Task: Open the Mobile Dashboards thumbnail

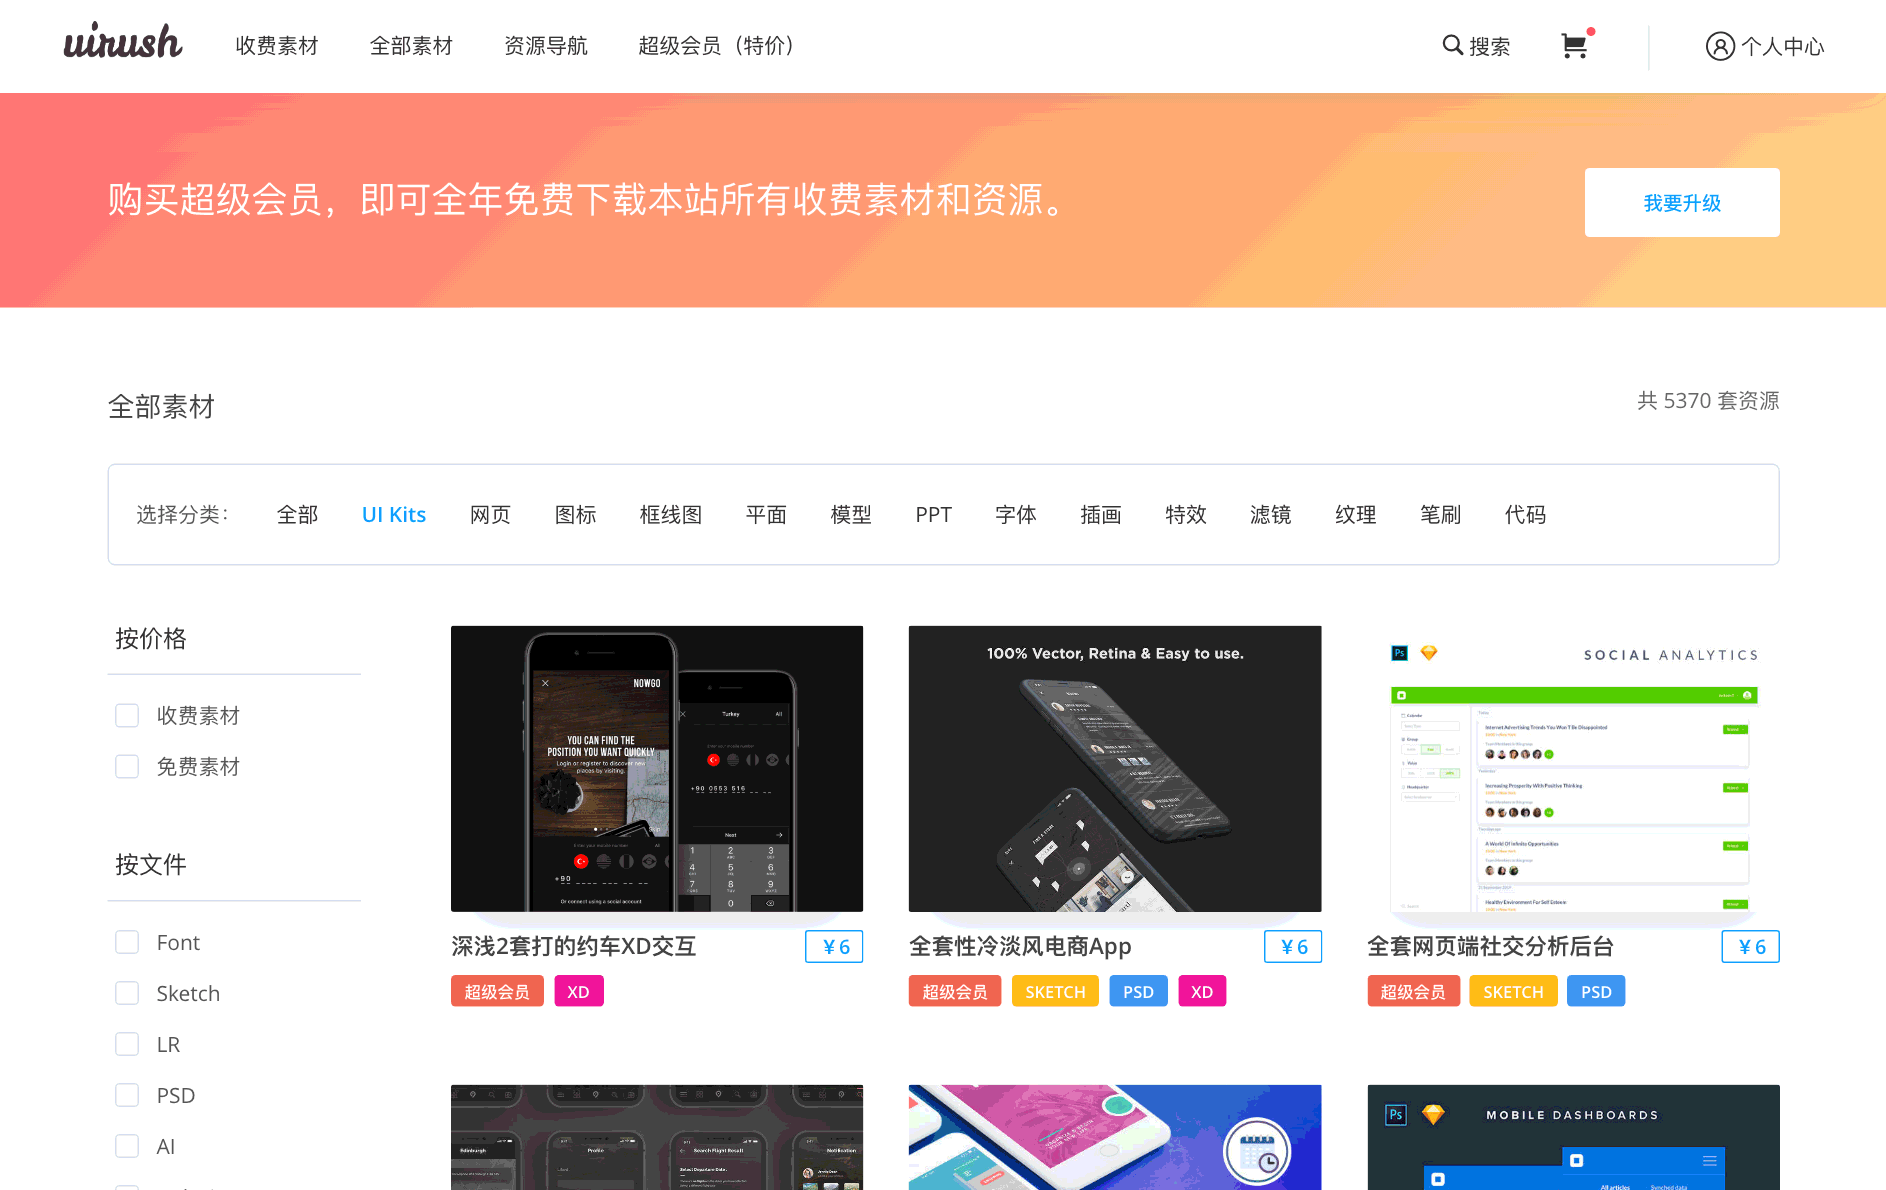Action: (1574, 1137)
